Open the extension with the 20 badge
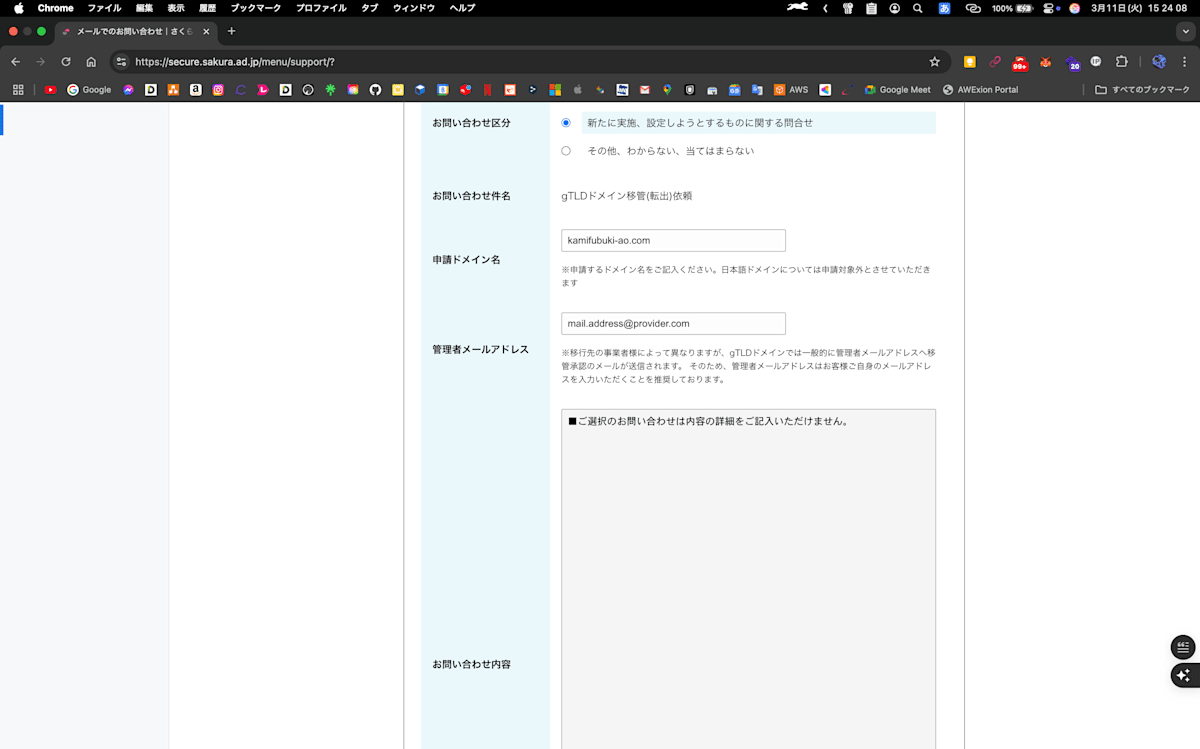 pos(1072,63)
